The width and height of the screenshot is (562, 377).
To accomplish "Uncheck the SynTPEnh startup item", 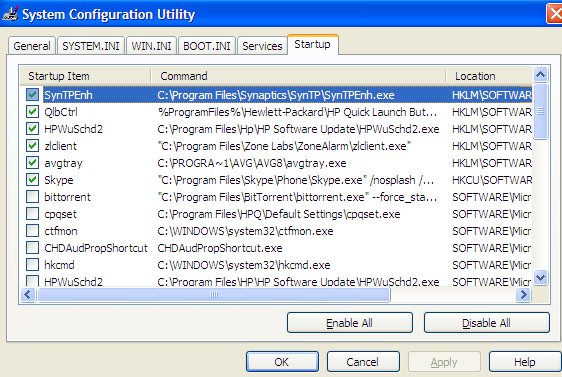I will 32,95.
